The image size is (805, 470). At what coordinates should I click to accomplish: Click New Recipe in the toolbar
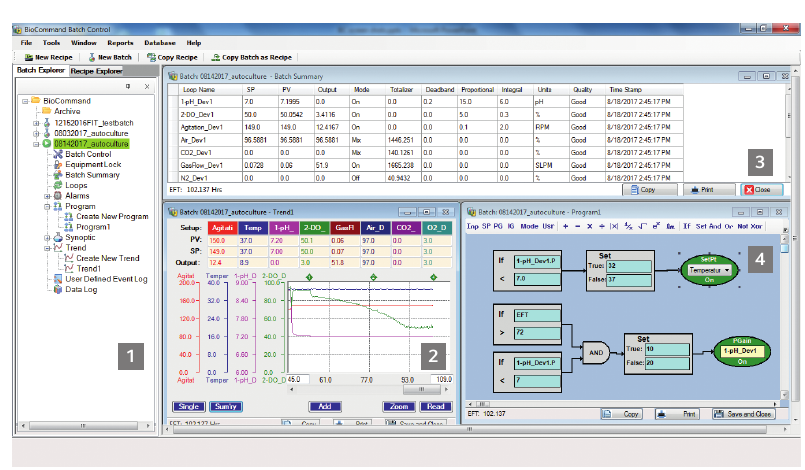tap(49, 57)
